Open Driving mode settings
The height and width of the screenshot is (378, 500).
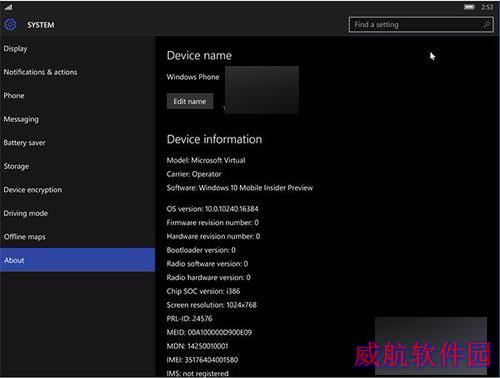tap(77, 213)
